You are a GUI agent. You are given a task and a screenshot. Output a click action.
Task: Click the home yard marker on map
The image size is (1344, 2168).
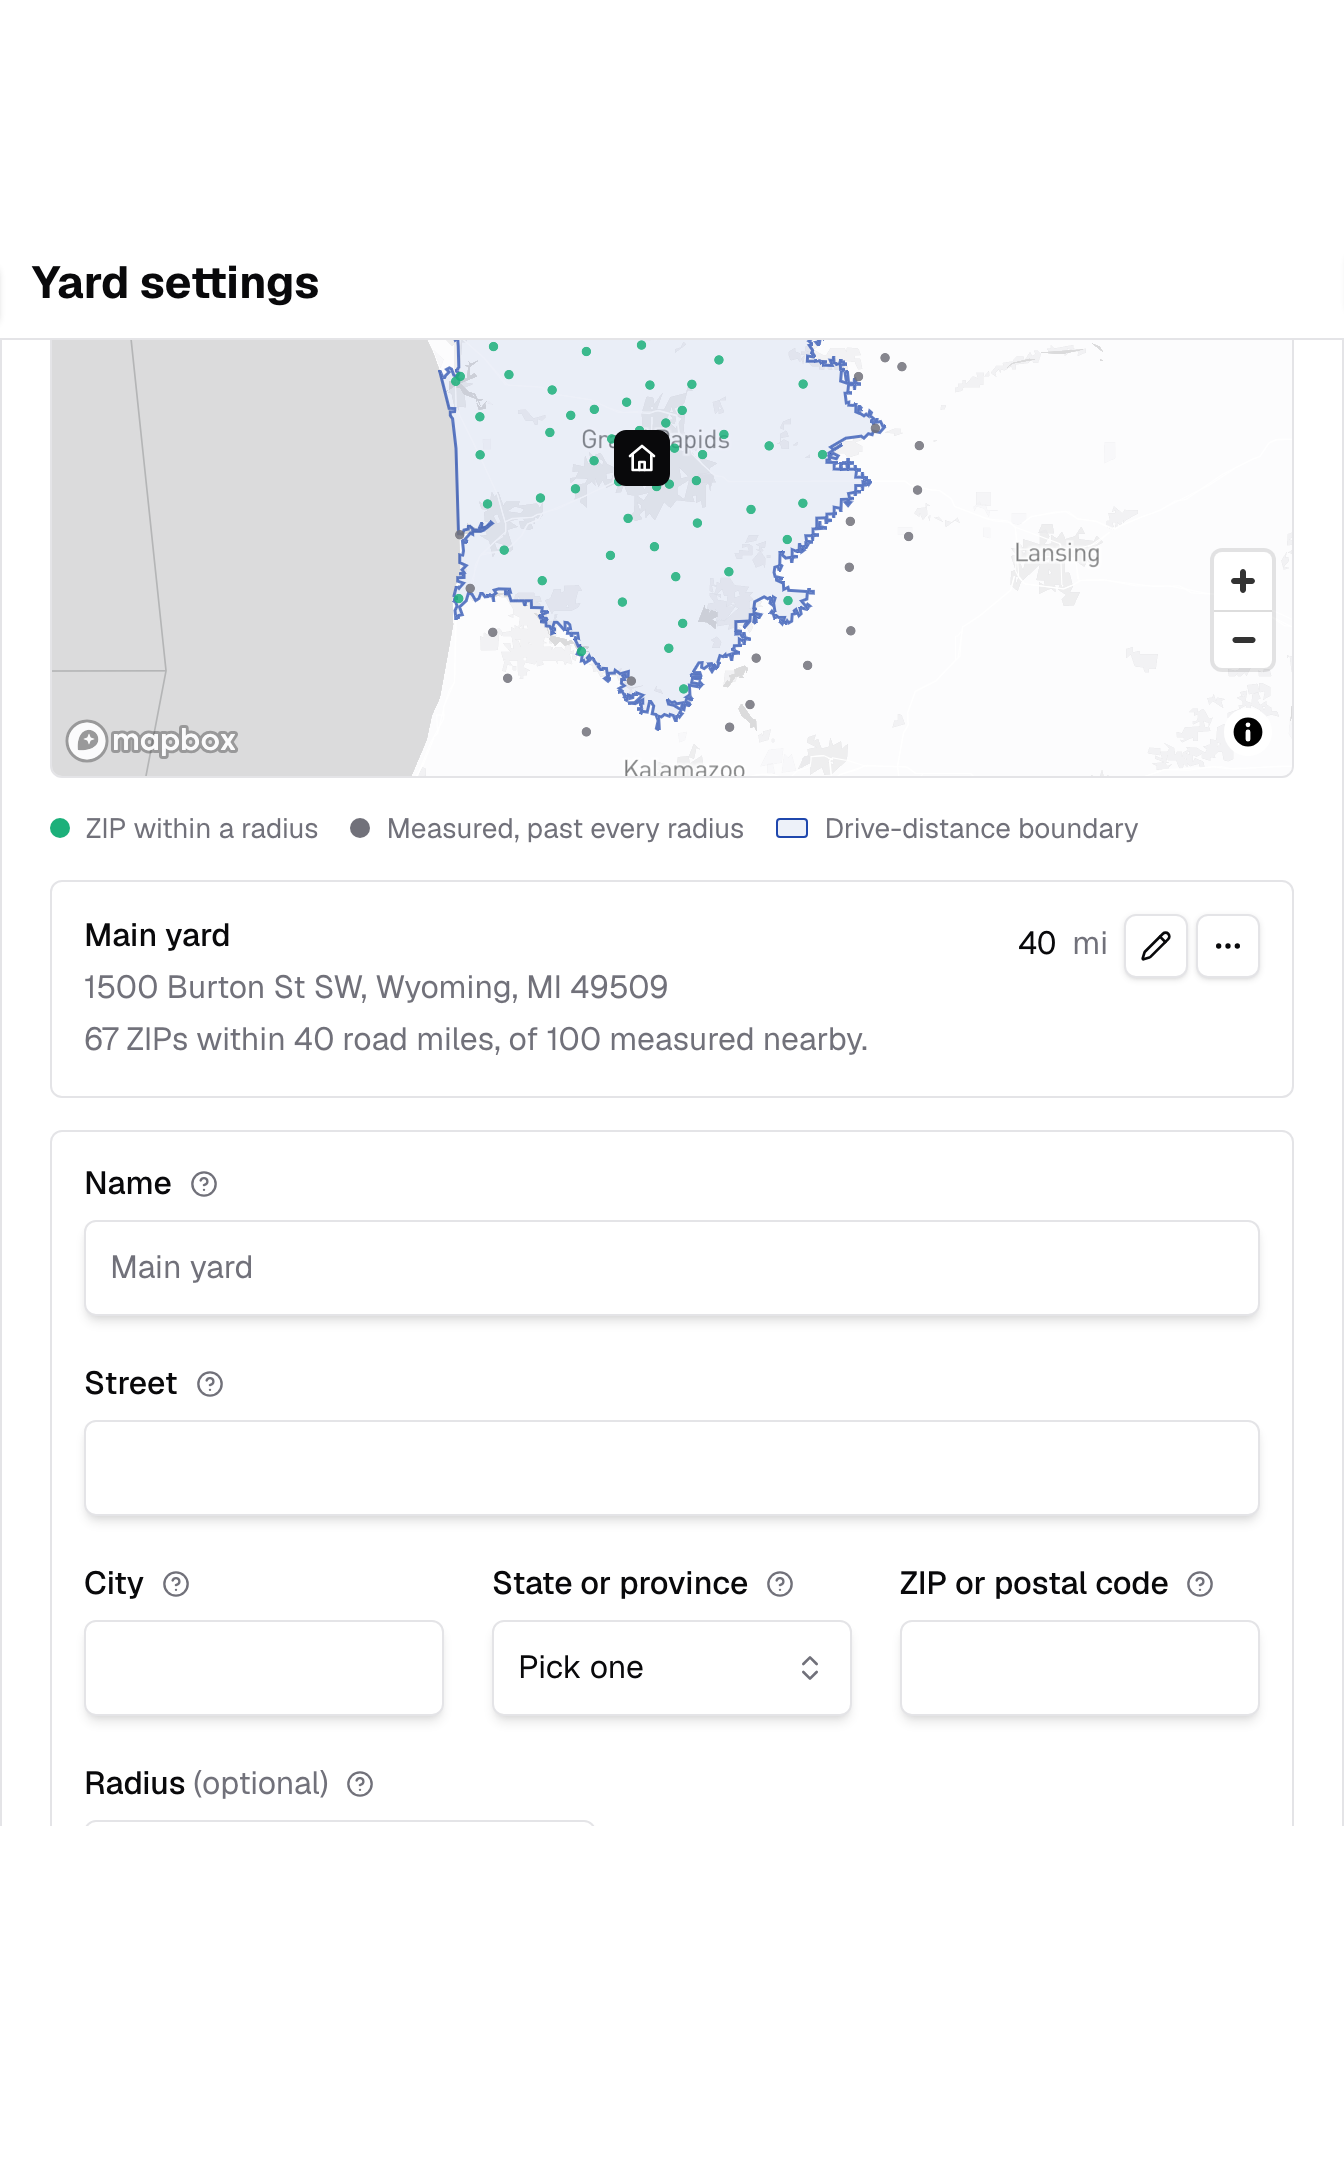[x=642, y=458]
